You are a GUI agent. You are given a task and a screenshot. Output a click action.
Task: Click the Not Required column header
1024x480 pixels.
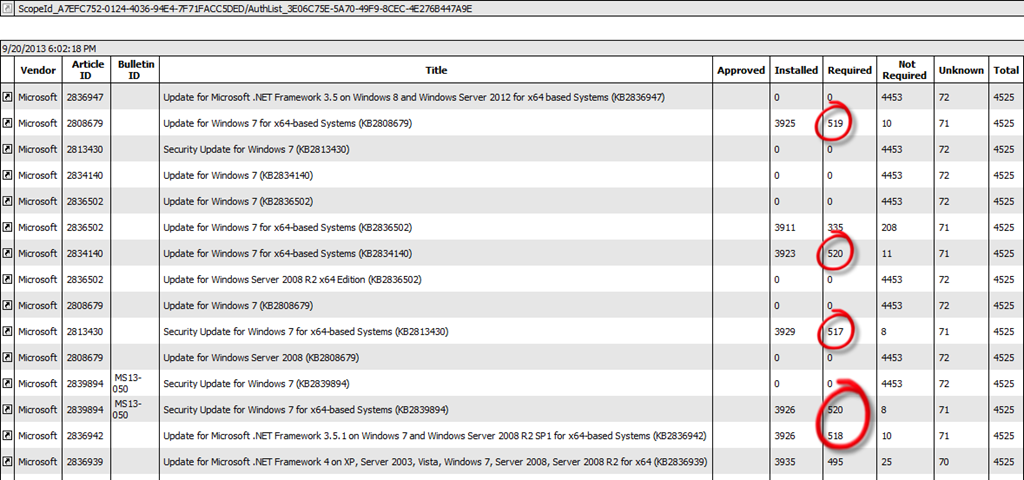pyautogui.click(x=904, y=71)
